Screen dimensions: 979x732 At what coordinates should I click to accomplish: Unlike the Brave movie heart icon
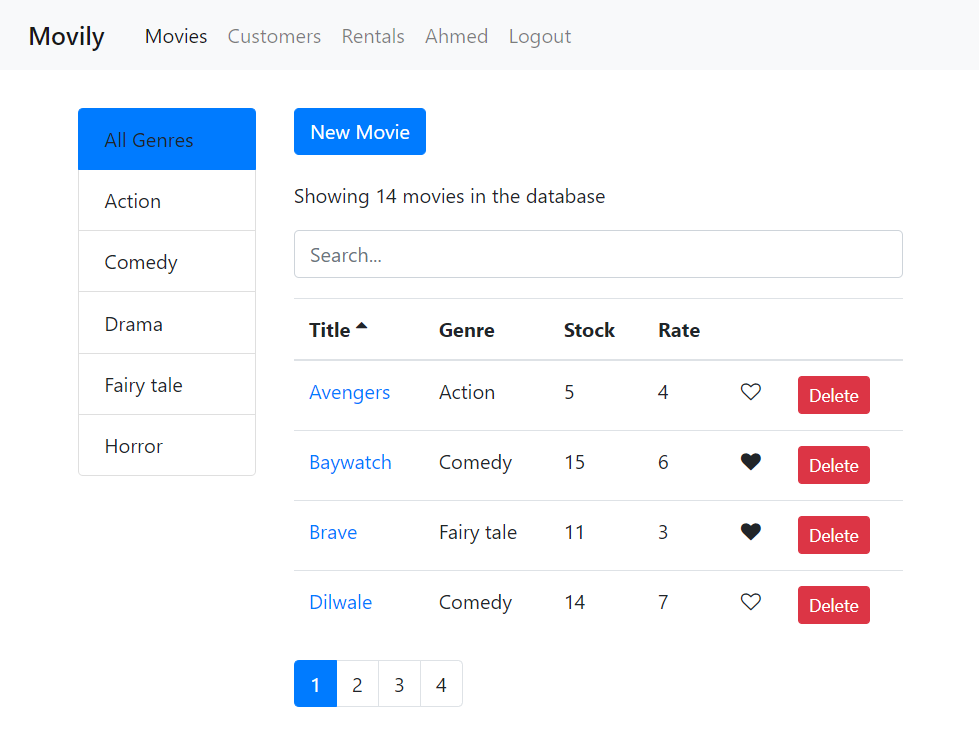pyautogui.click(x=750, y=532)
